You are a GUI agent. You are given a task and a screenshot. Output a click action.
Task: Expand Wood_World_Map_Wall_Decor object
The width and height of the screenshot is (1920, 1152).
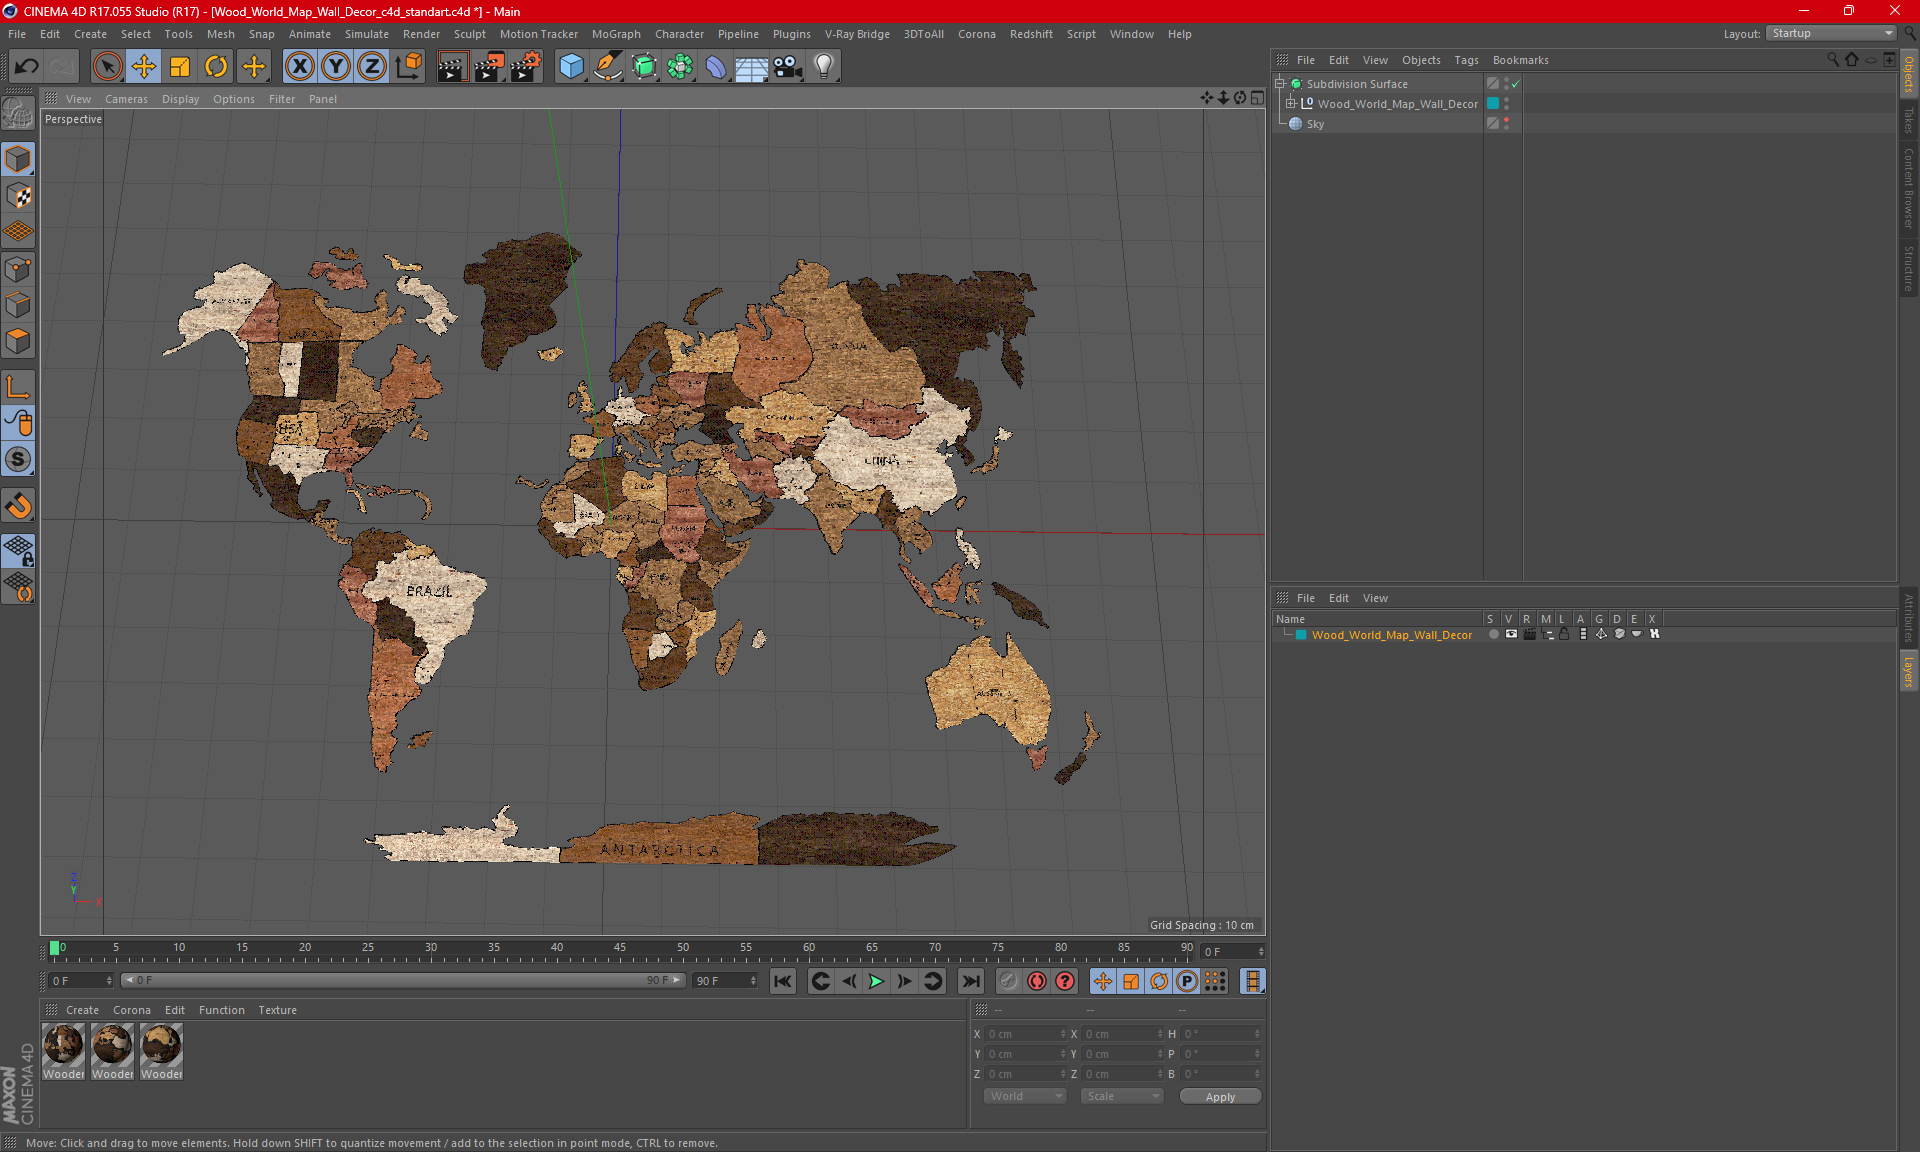click(1290, 103)
